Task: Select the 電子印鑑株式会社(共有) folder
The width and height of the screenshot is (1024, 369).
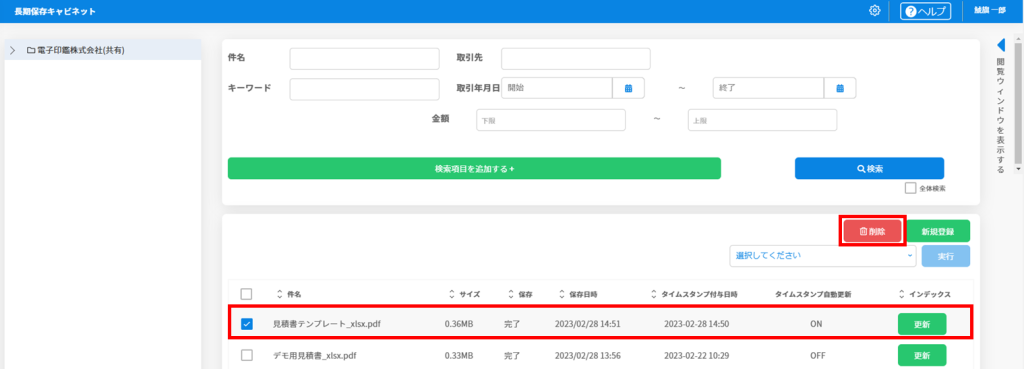Action: 76,50
